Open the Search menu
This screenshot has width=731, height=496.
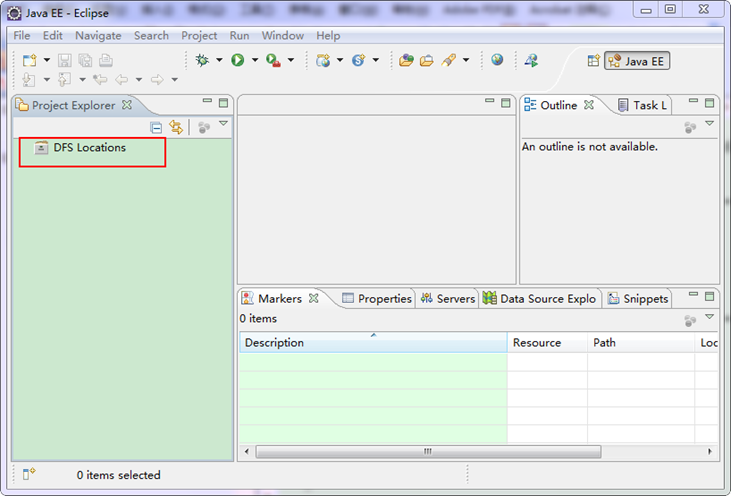click(151, 36)
